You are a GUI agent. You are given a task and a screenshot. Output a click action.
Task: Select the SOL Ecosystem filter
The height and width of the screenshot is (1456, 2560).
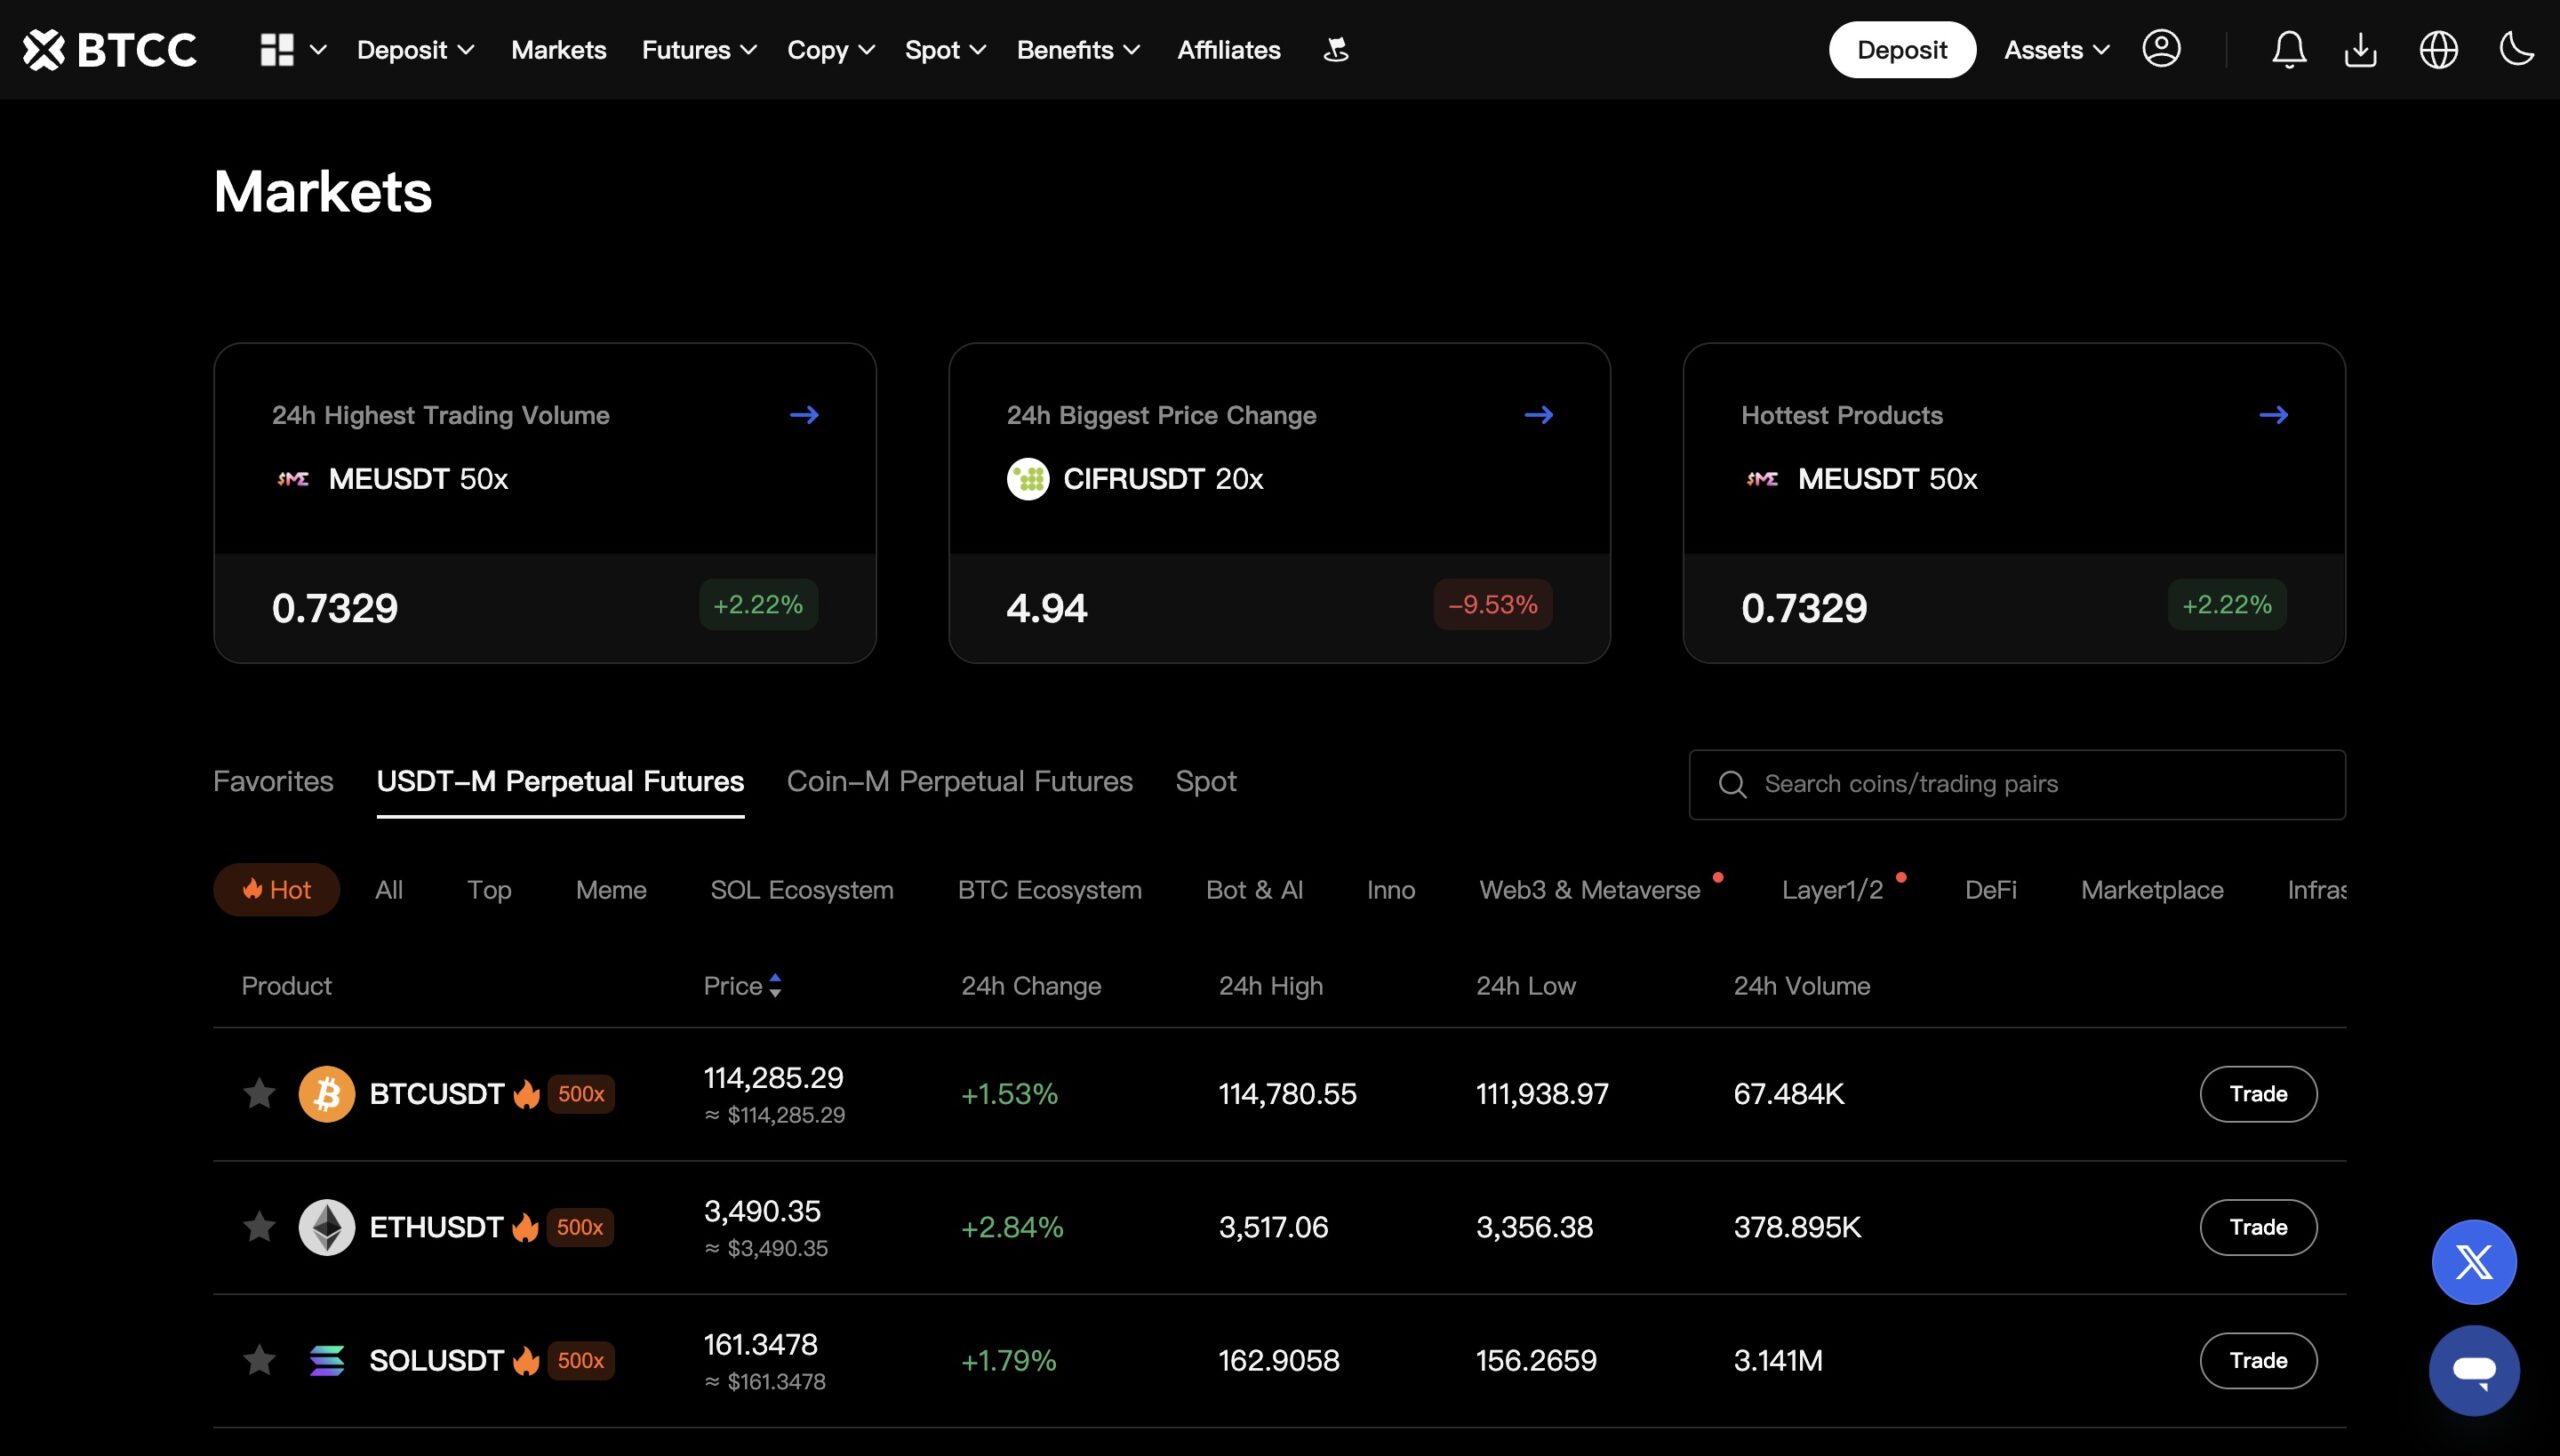coord(802,890)
